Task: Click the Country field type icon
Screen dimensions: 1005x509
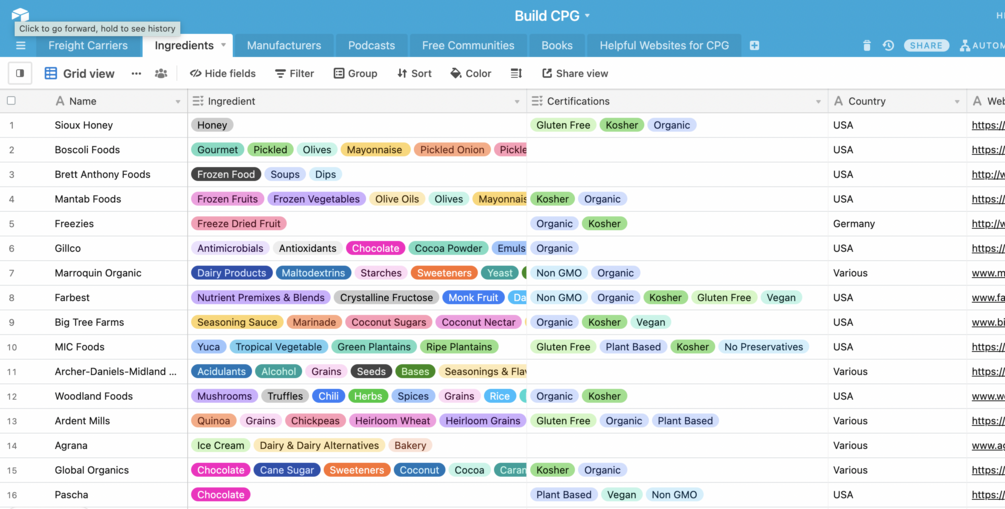Action: [838, 101]
